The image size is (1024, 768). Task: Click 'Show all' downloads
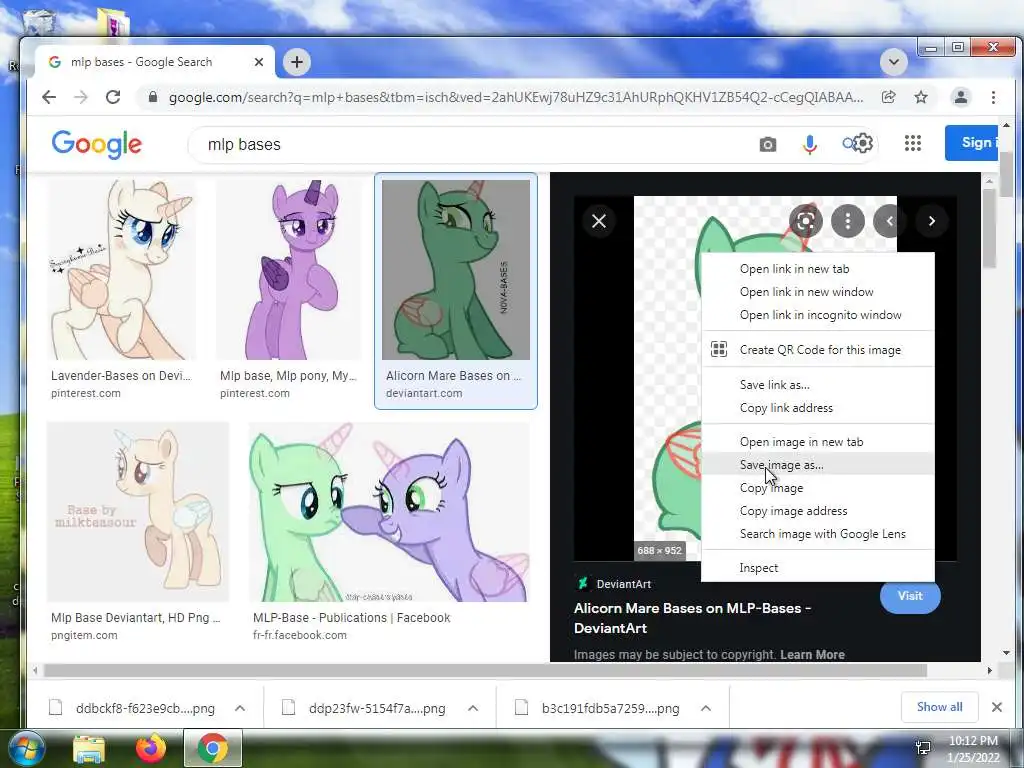click(939, 707)
